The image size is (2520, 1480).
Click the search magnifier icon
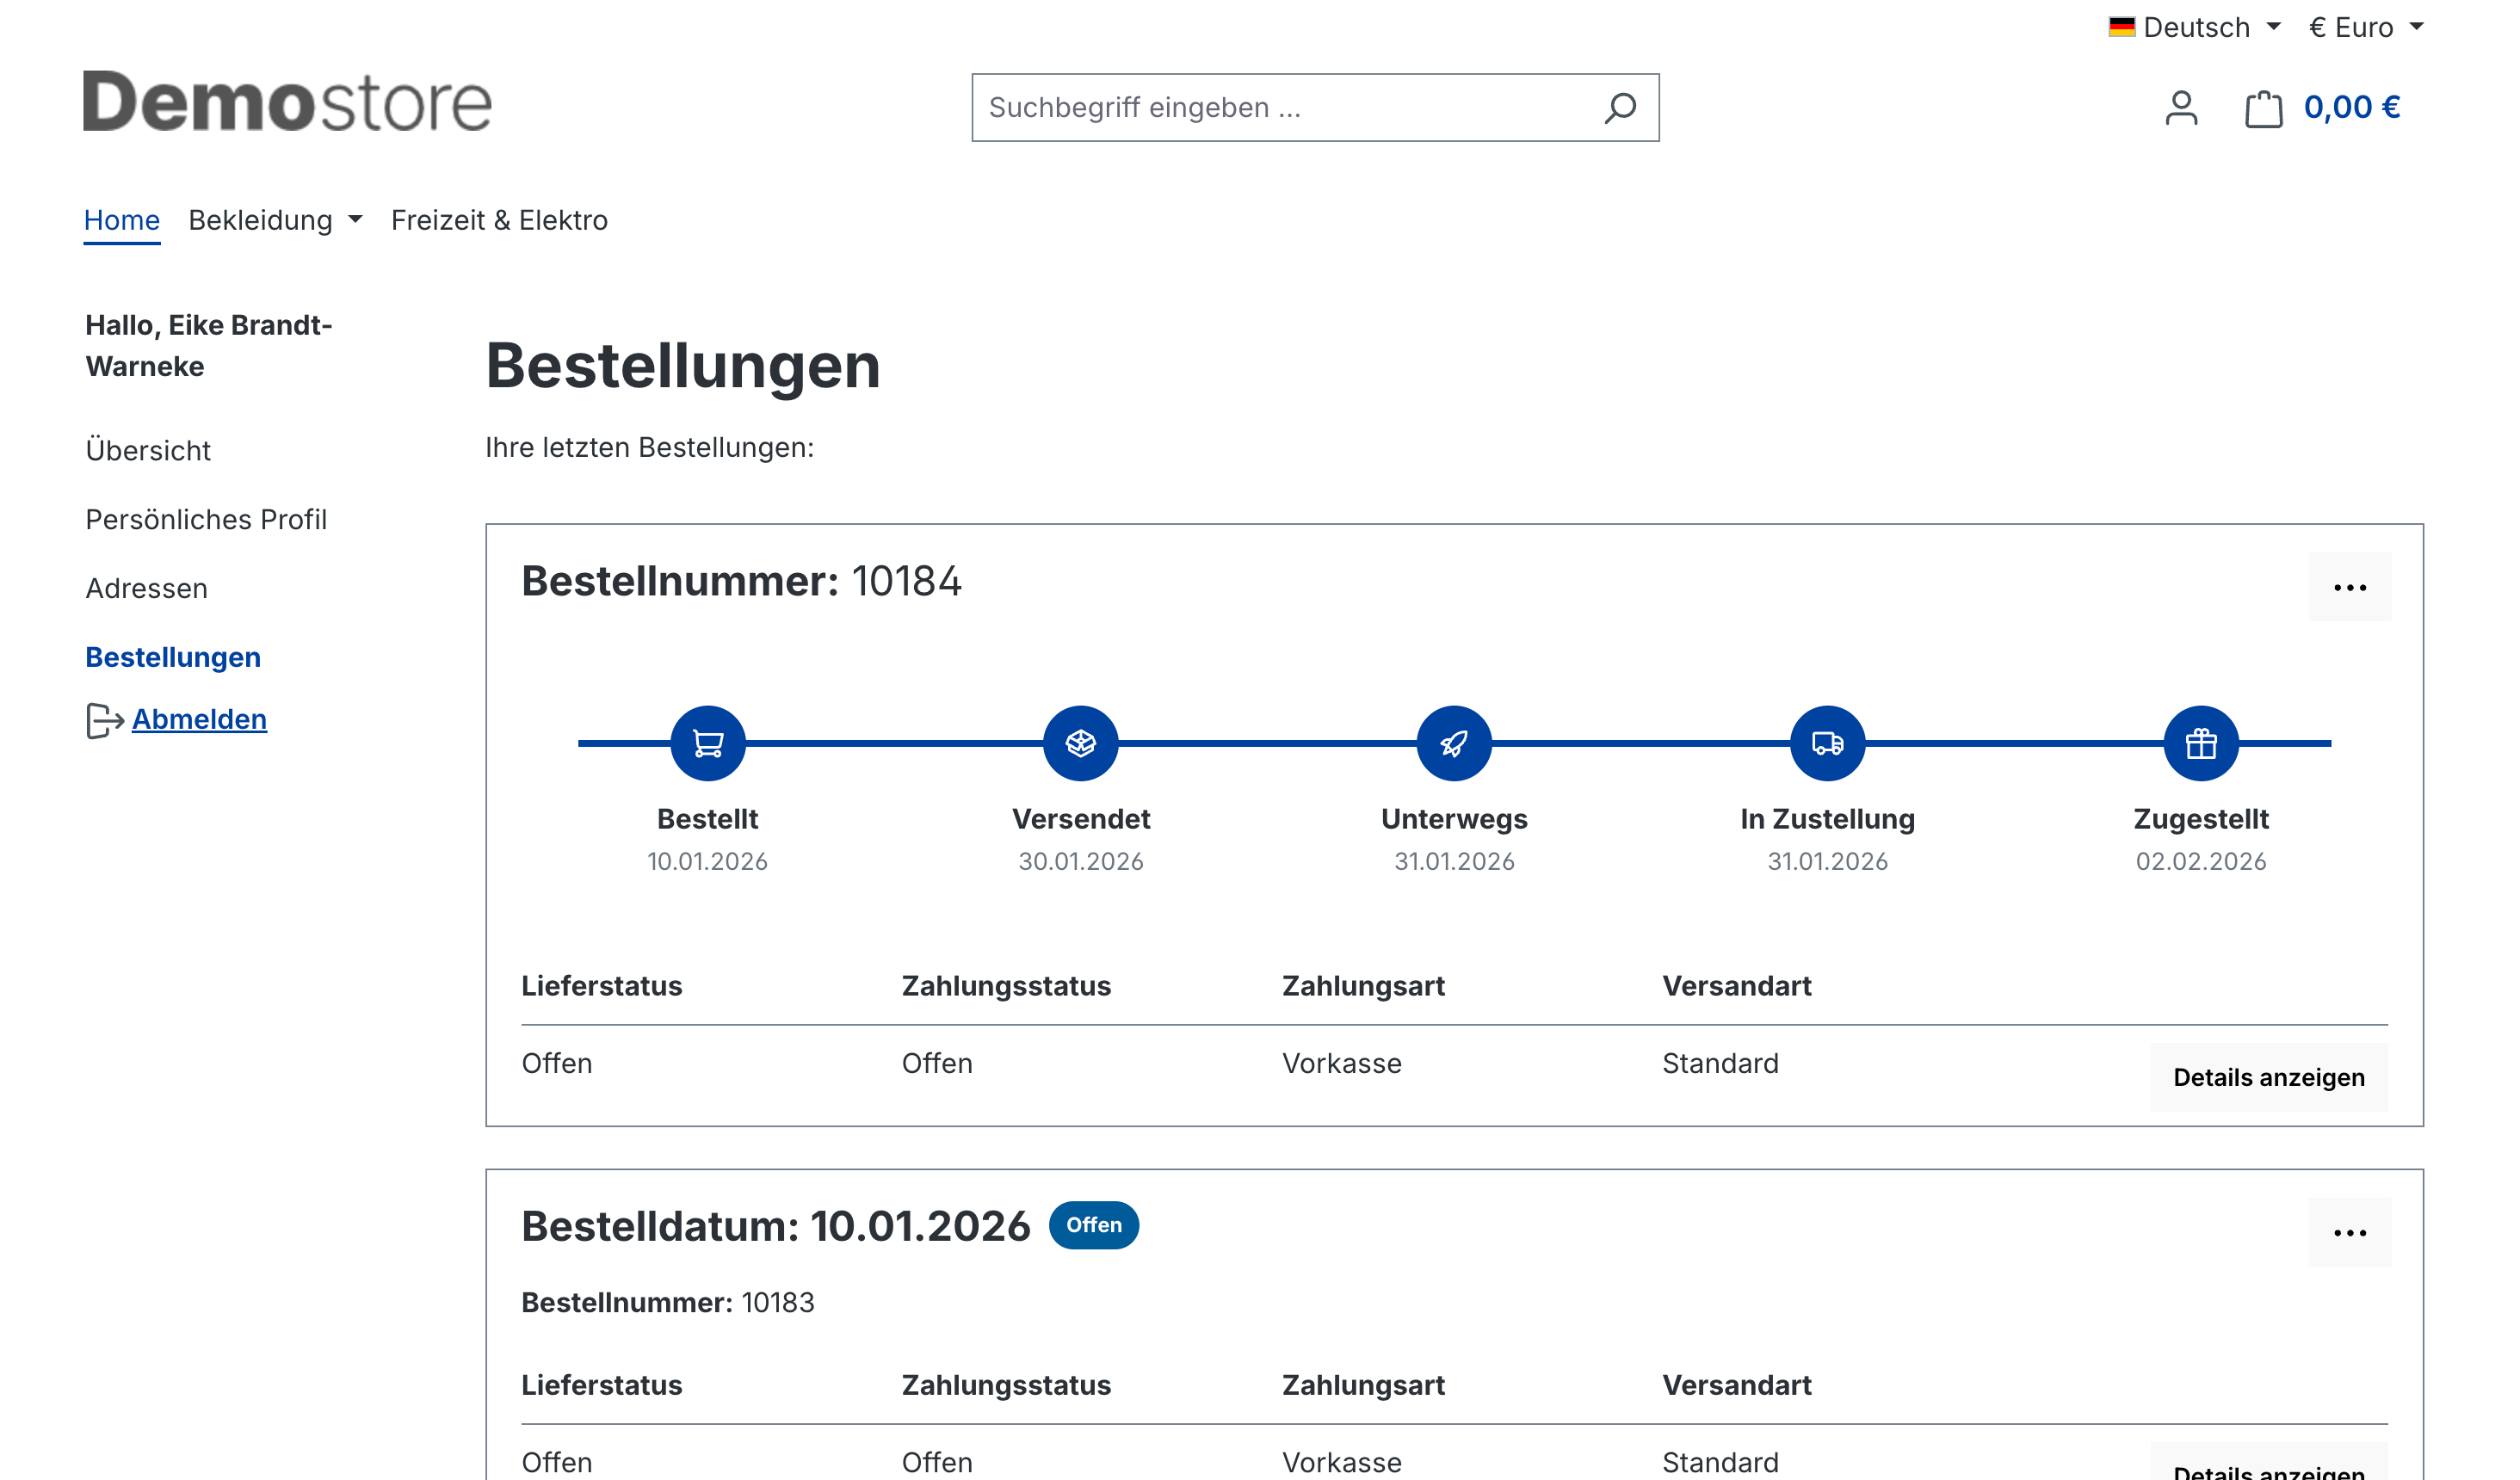1620,107
